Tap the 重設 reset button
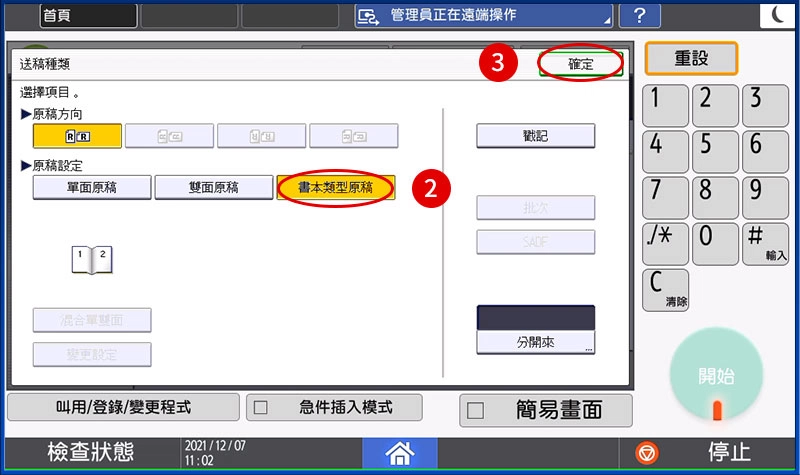 coord(691,58)
